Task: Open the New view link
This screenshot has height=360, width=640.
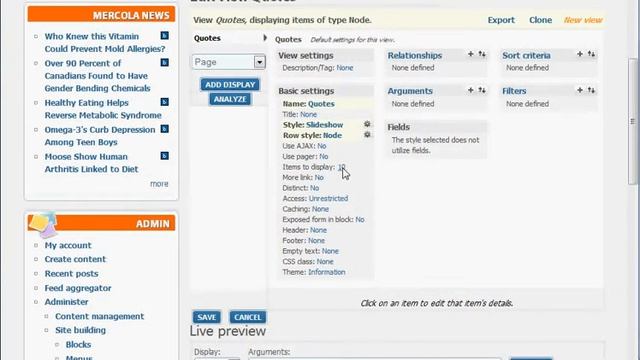Action: [583, 20]
